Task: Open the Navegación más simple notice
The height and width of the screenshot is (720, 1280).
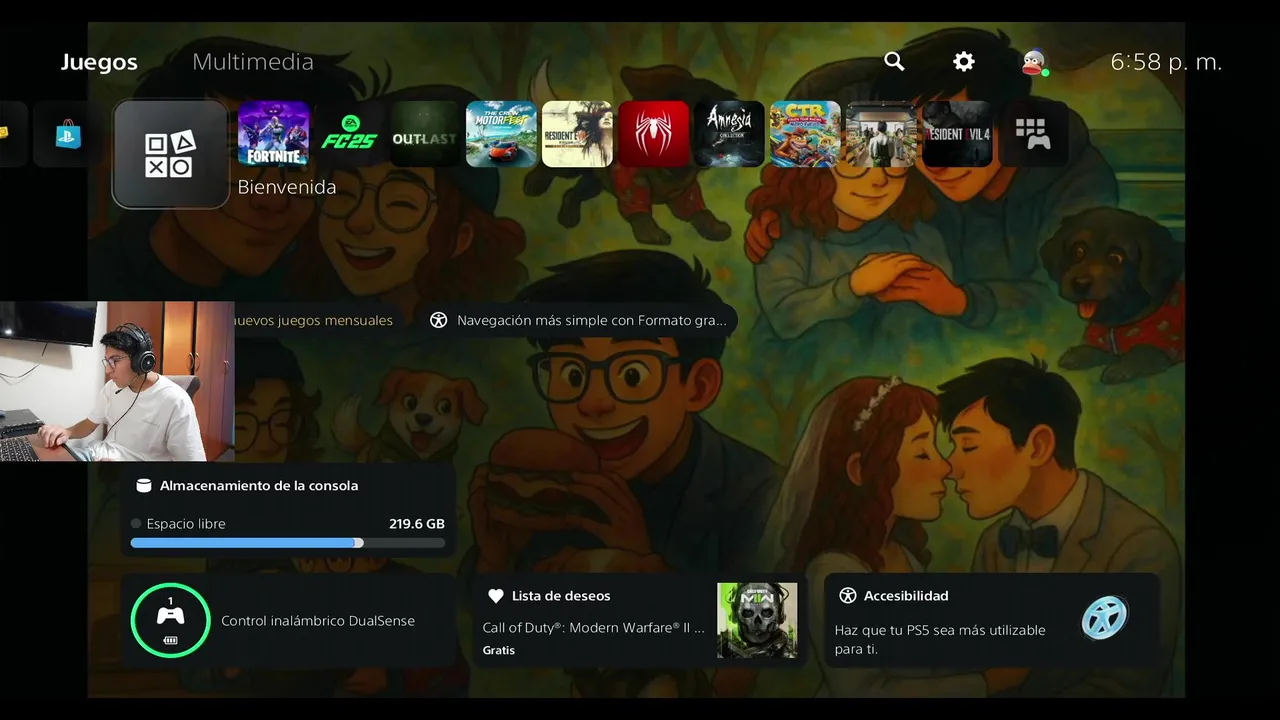Action: tap(582, 321)
